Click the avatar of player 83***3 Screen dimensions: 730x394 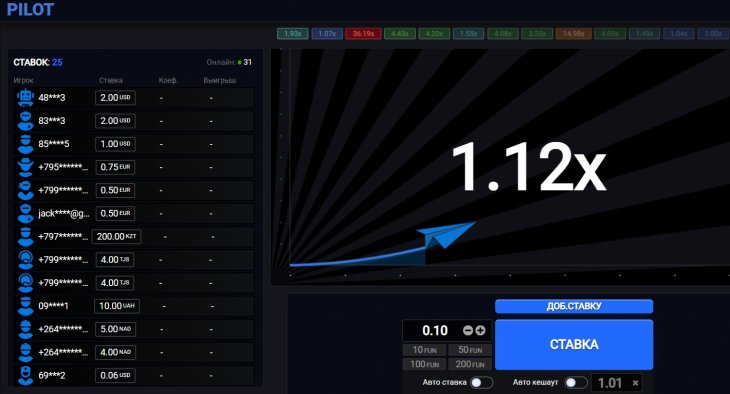tap(25, 121)
